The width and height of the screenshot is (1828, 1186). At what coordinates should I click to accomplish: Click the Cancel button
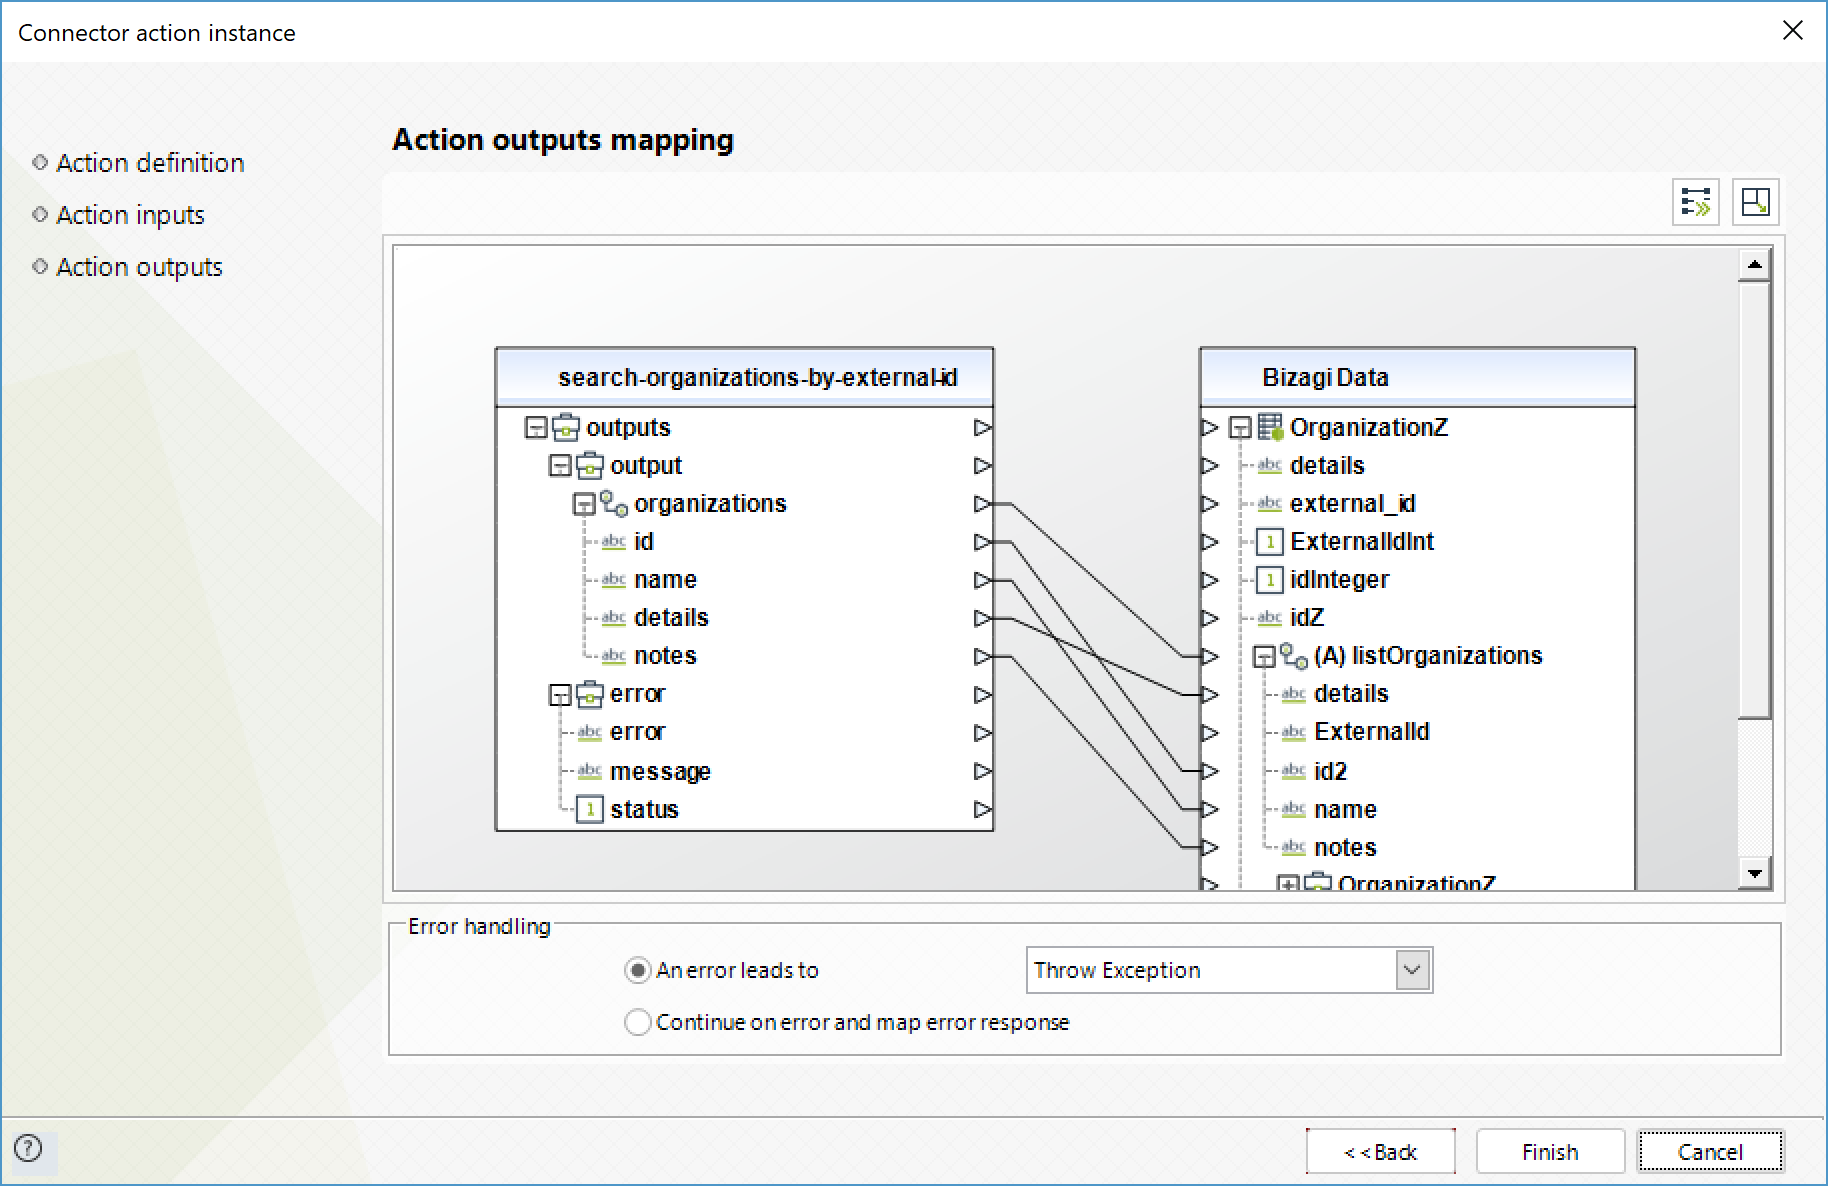[1710, 1152]
